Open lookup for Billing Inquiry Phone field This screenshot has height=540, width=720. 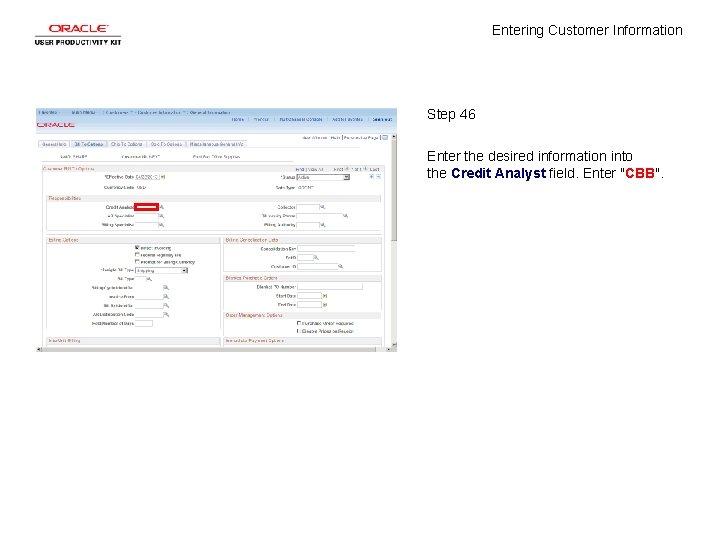point(346,216)
